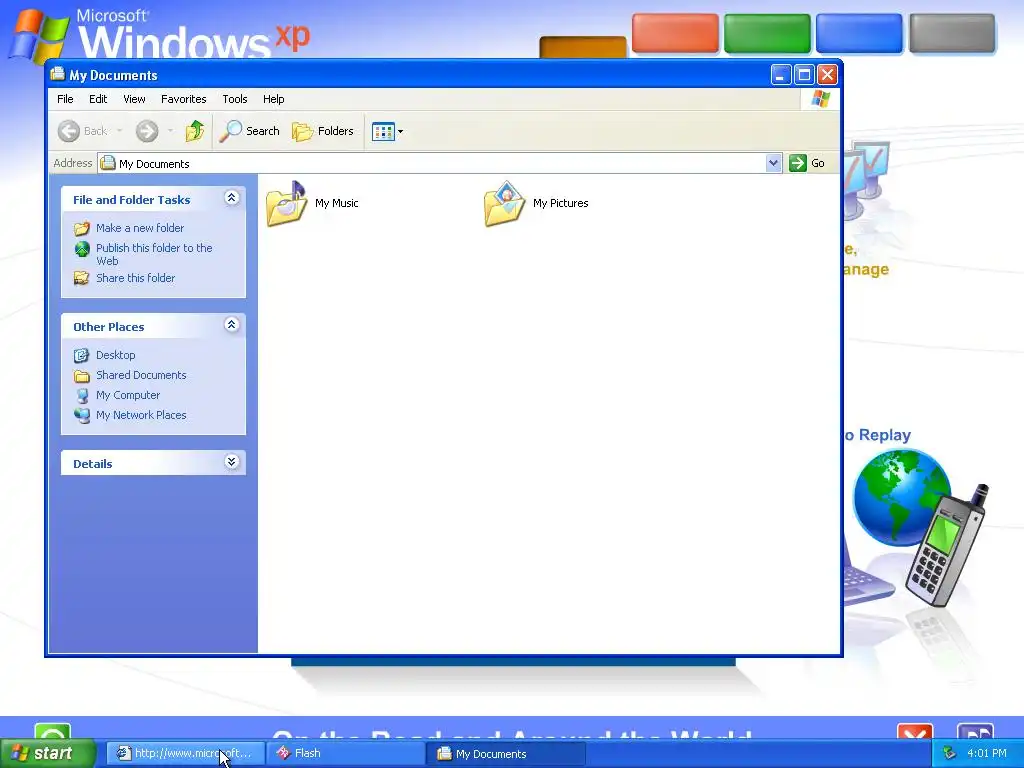Screen dimensions: 1024x768
Task: Select the My Pictures folder icon
Action: tap(504, 203)
